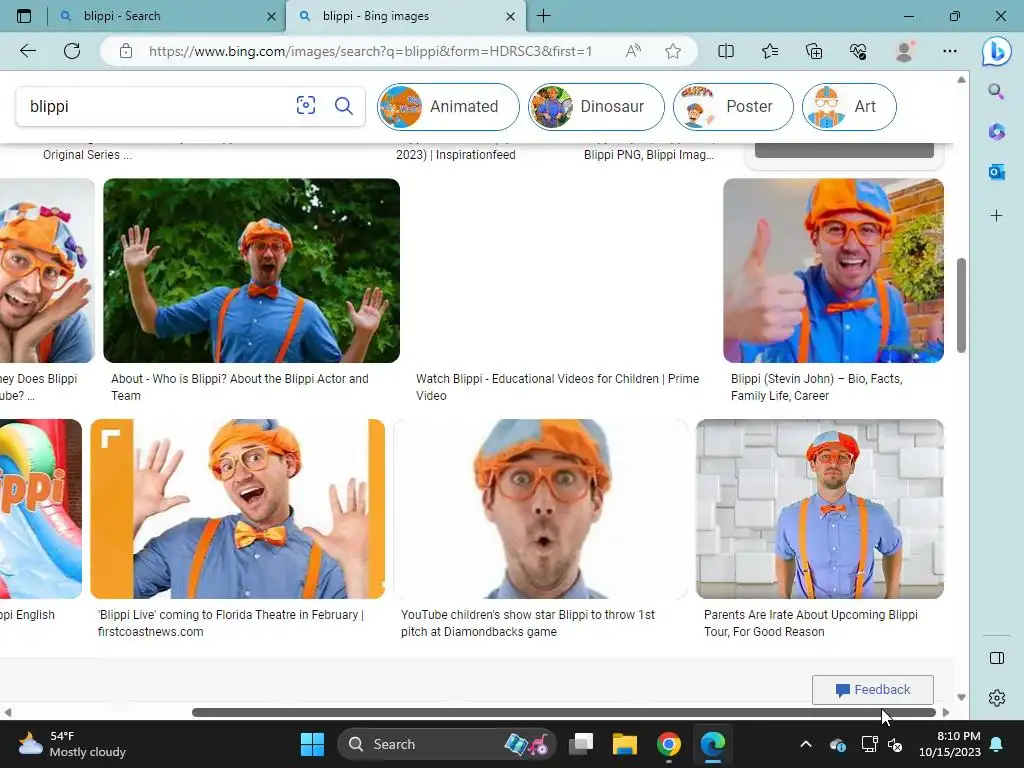The image size is (1024, 768).
Task: Filter results by Poster
Action: pos(733,106)
